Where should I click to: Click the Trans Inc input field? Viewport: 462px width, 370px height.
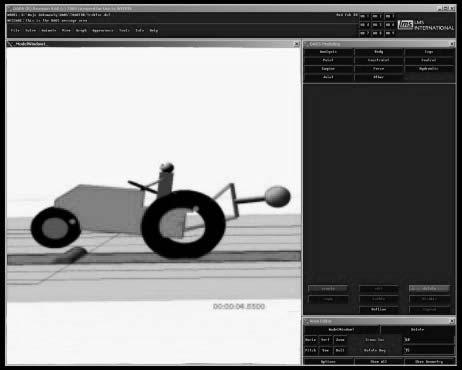click(x=429, y=340)
